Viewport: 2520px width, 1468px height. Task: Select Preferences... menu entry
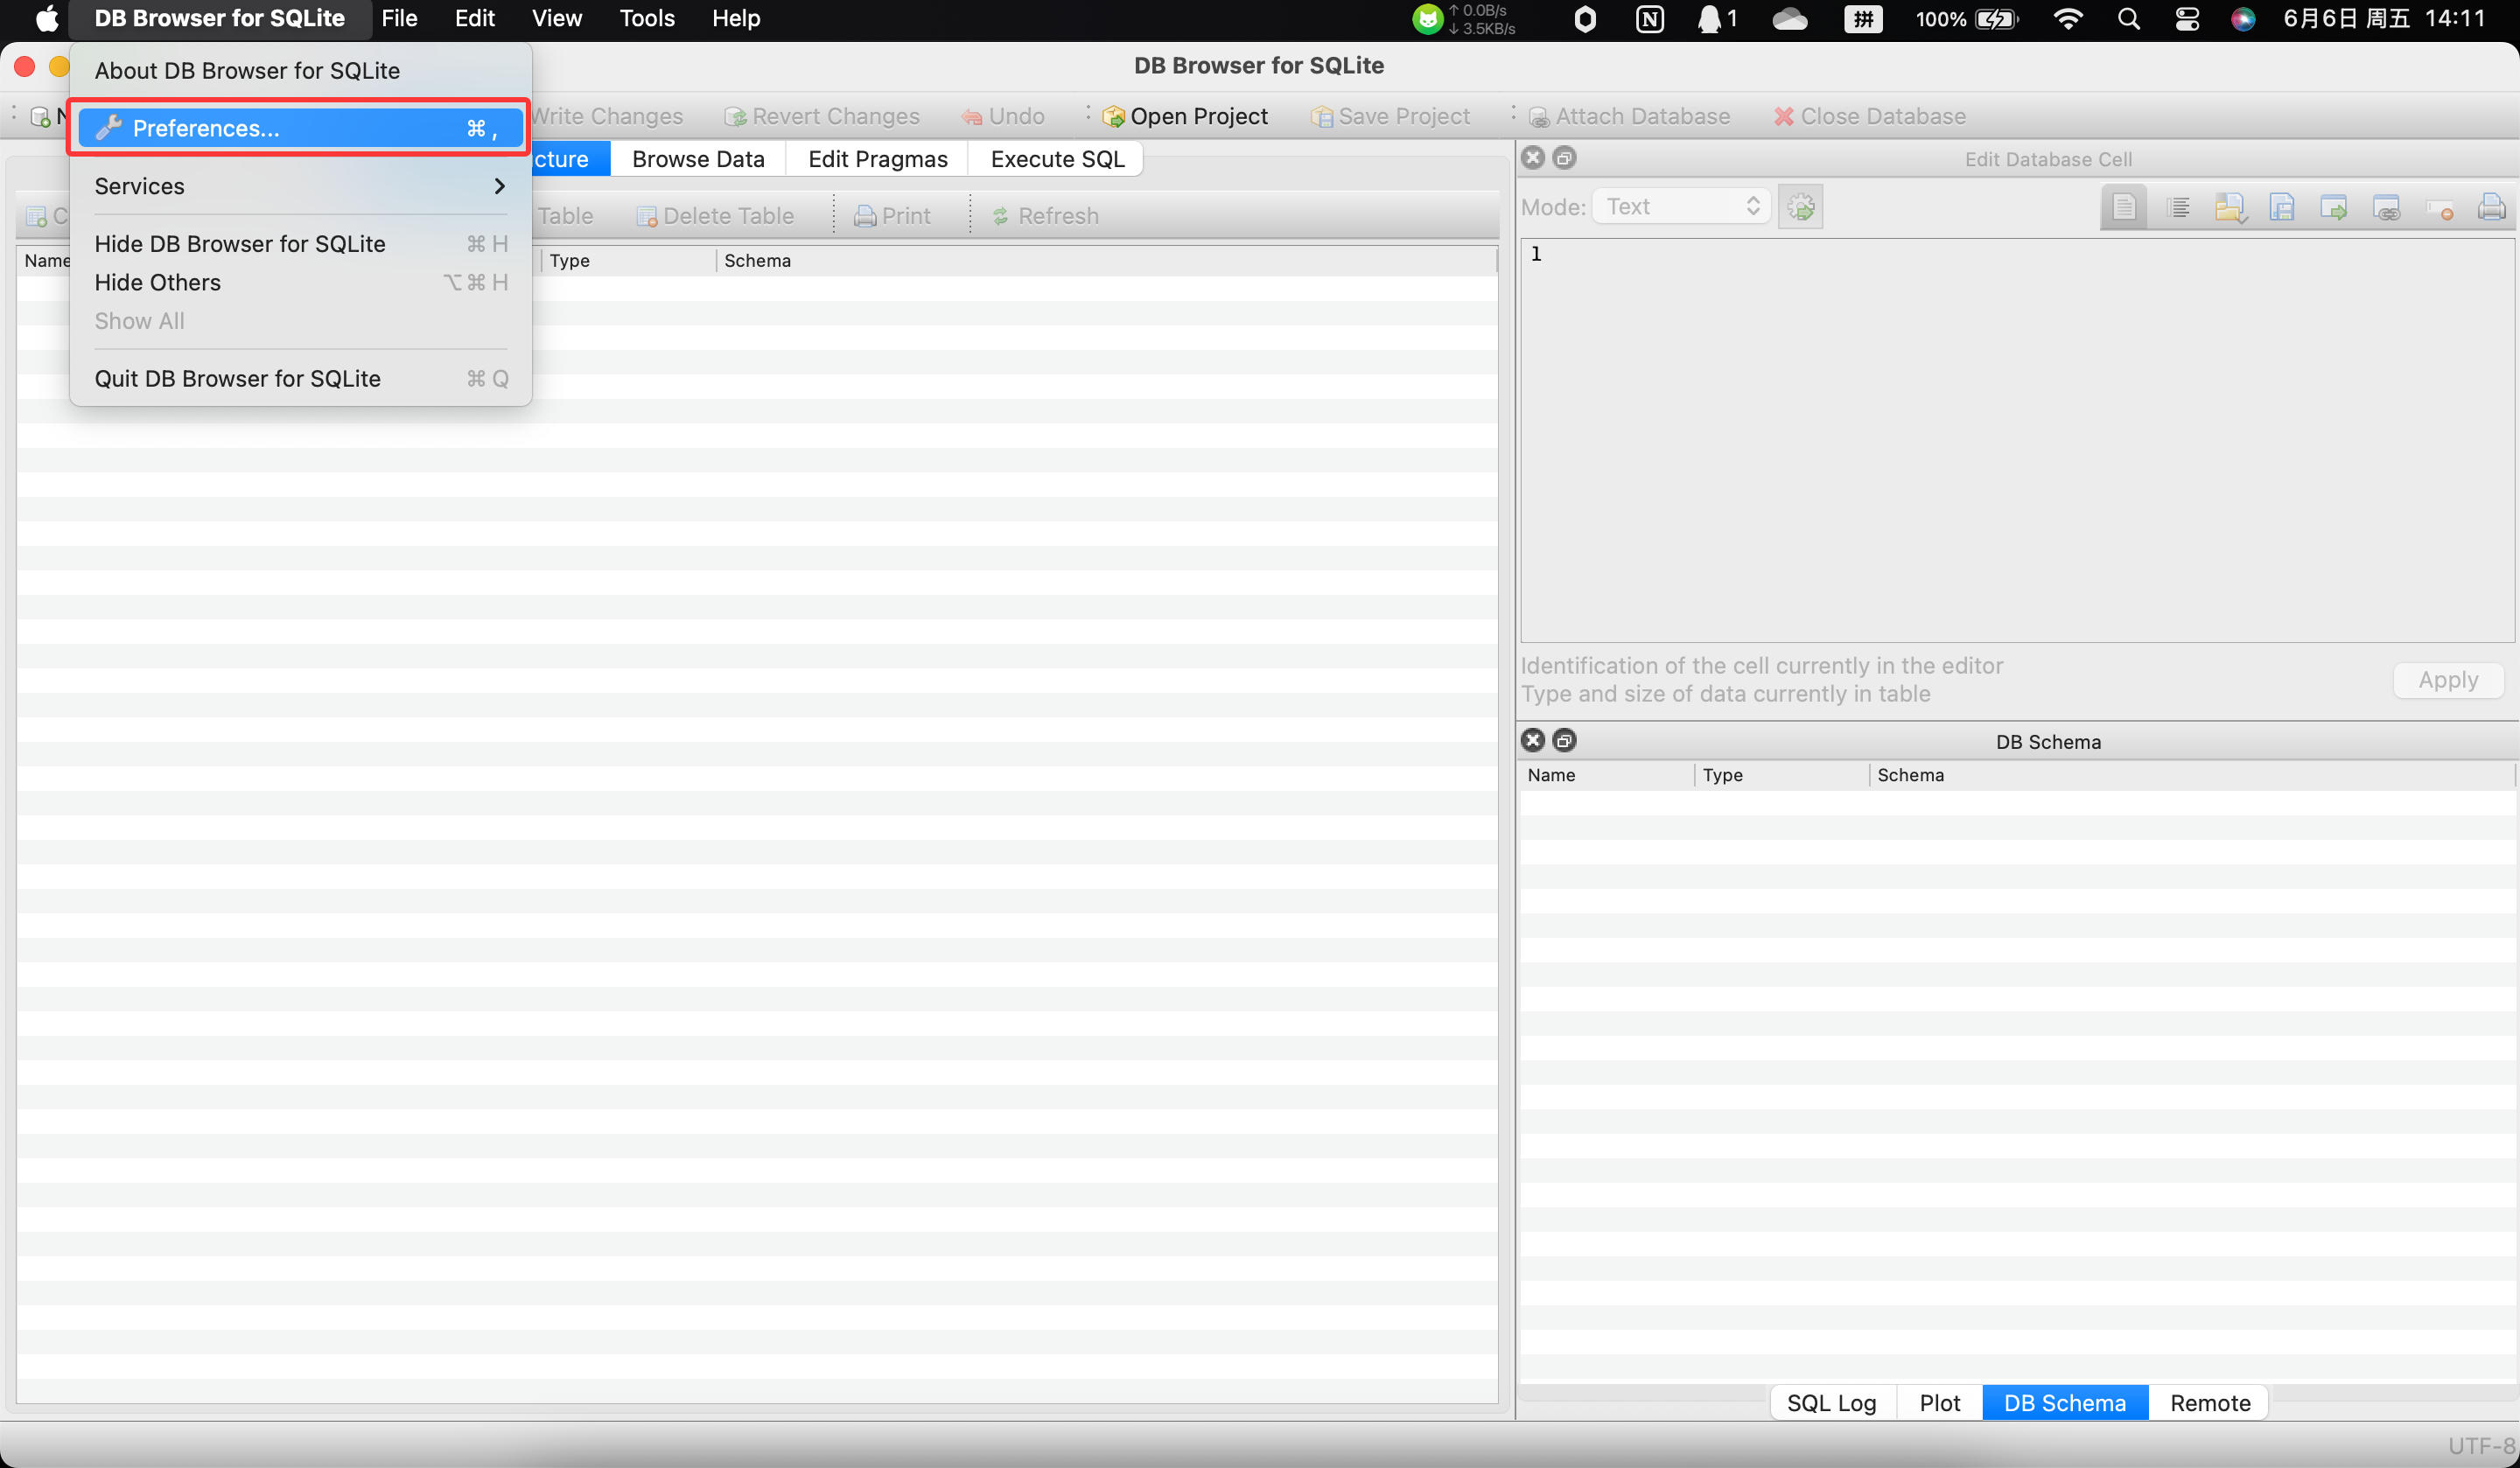click(300, 128)
